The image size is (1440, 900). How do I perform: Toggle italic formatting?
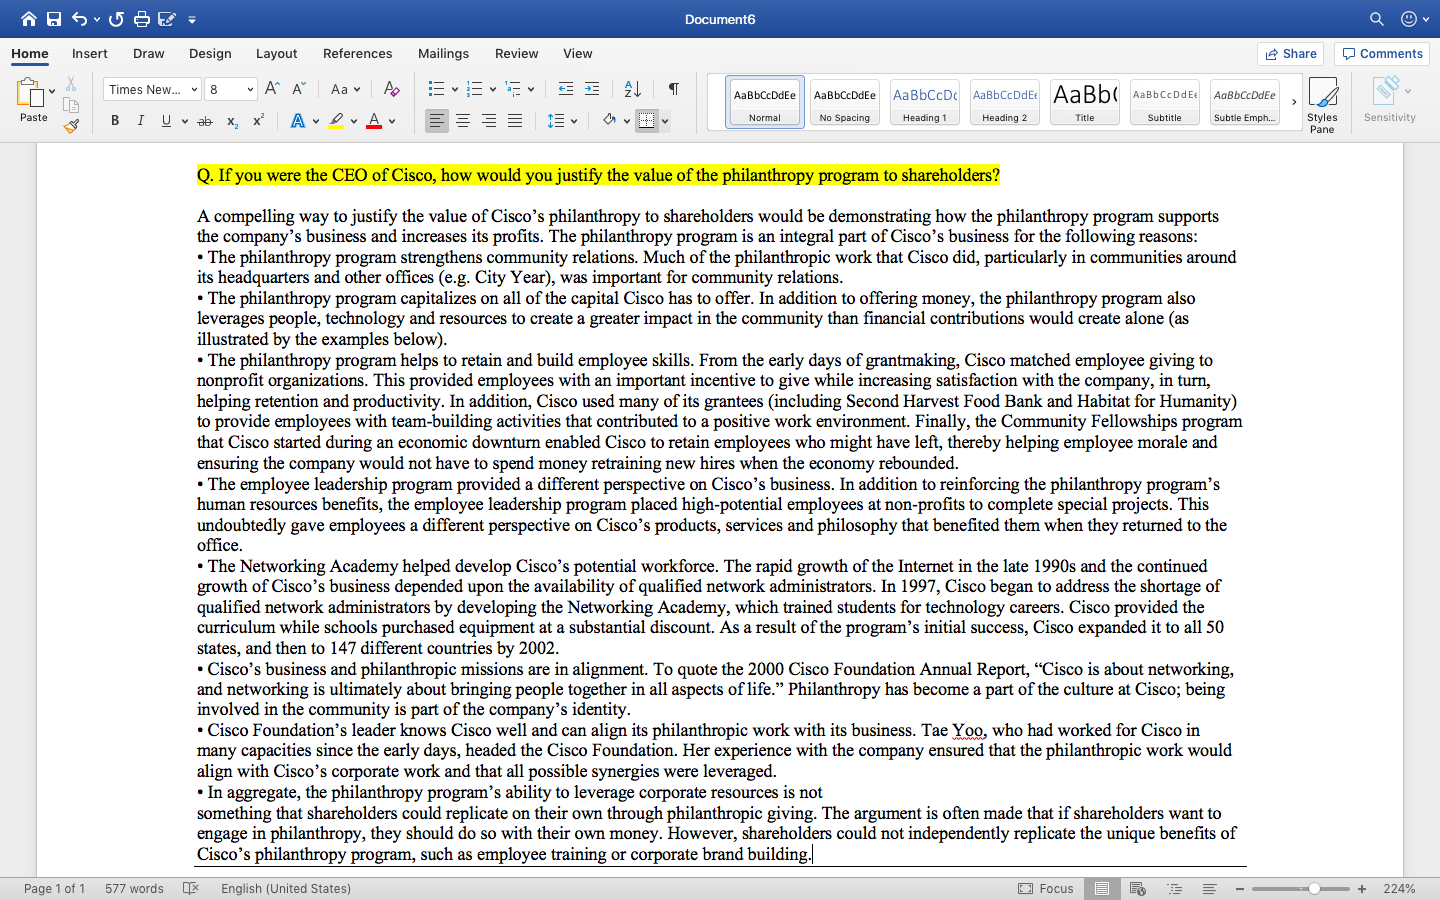(140, 121)
